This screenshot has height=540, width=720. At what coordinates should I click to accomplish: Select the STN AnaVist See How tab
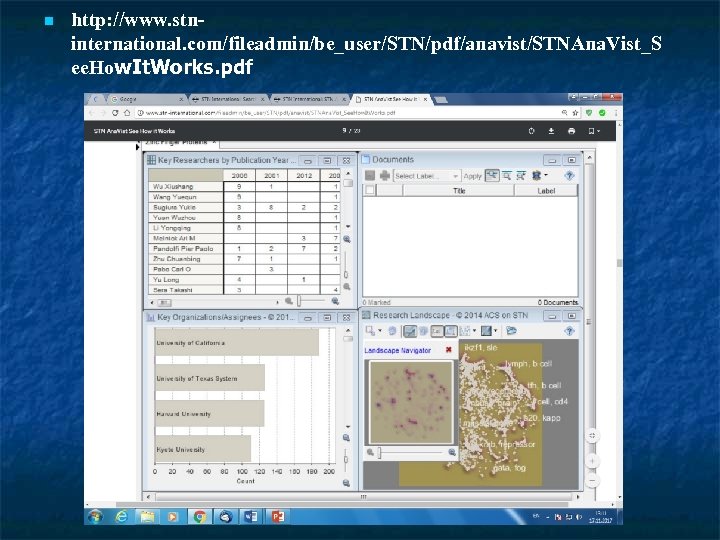(x=391, y=99)
